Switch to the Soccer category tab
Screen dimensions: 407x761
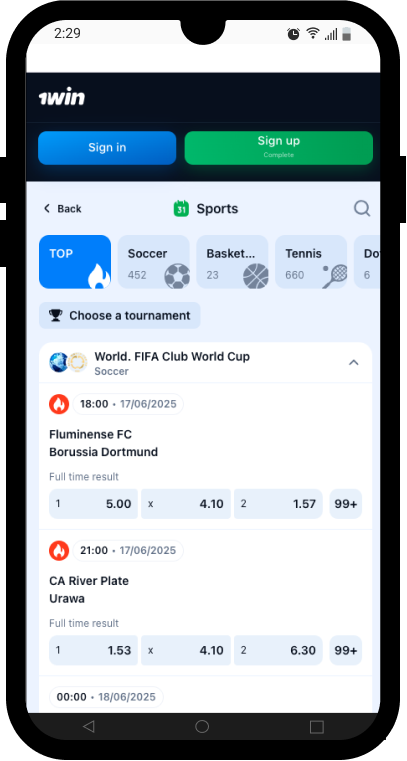154,262
